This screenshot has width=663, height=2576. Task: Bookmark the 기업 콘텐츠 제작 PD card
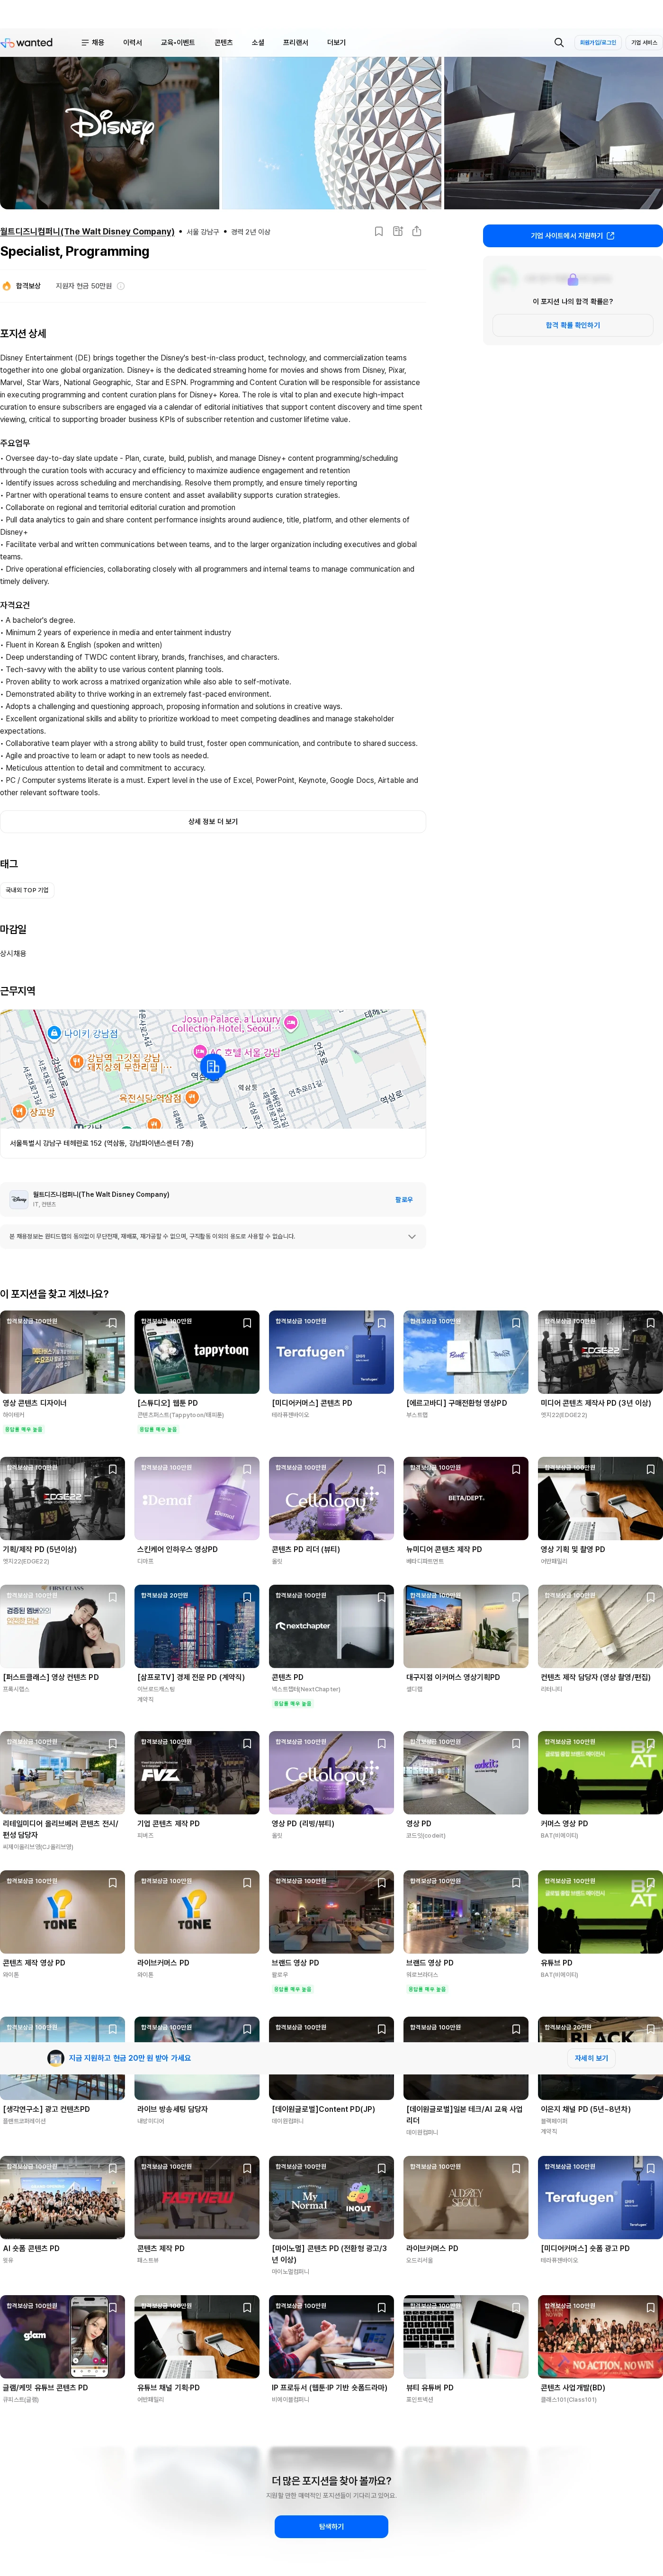point(247,1743)
